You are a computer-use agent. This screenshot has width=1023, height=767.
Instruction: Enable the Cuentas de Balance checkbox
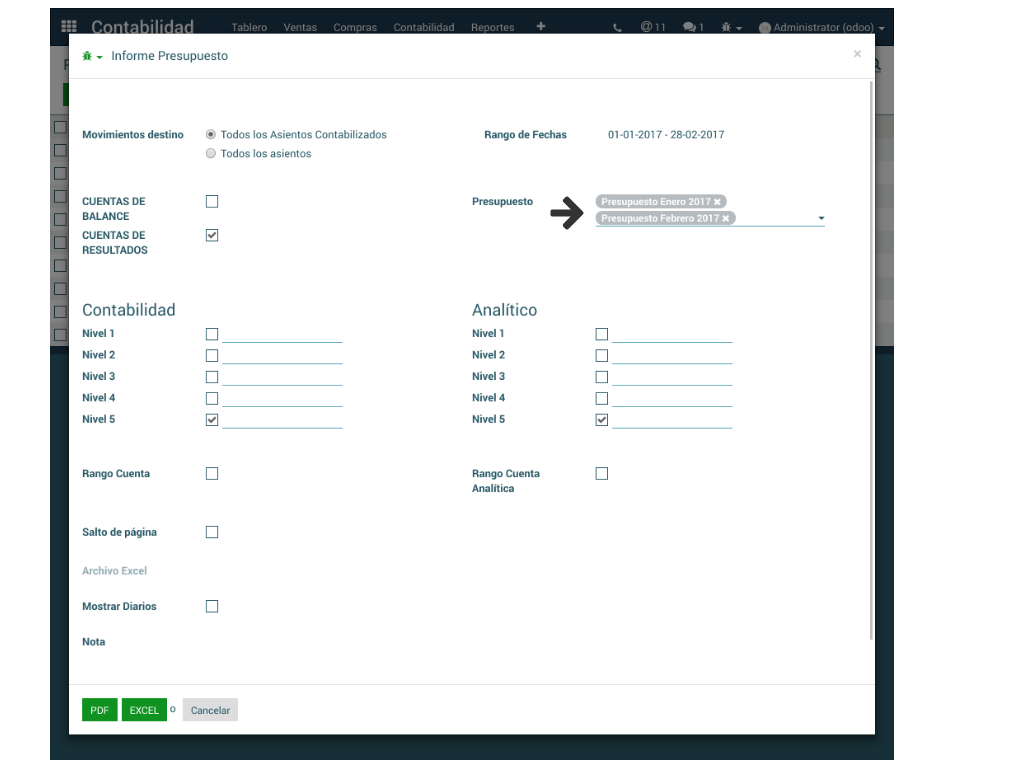pos(212,202)
